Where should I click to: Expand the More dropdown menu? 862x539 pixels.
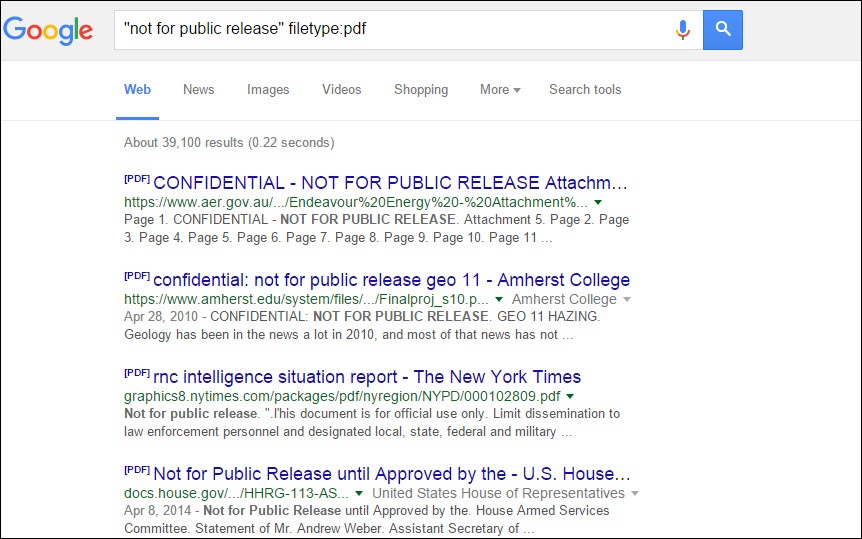click(x=500, y=90)
